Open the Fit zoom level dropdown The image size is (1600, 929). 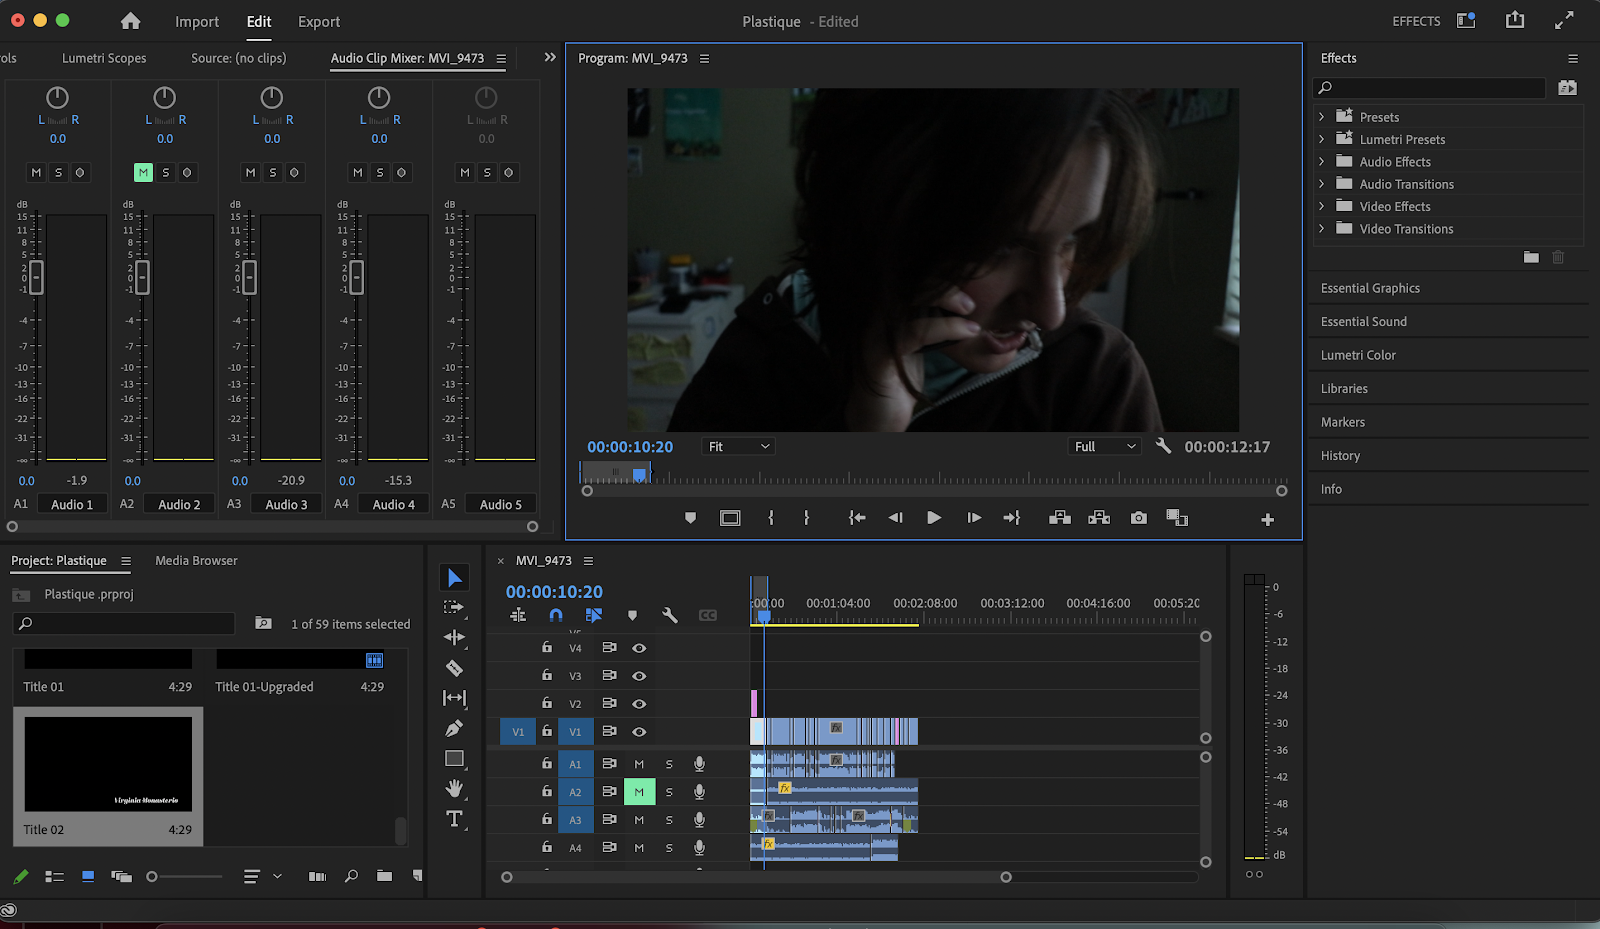pos(739,447)
